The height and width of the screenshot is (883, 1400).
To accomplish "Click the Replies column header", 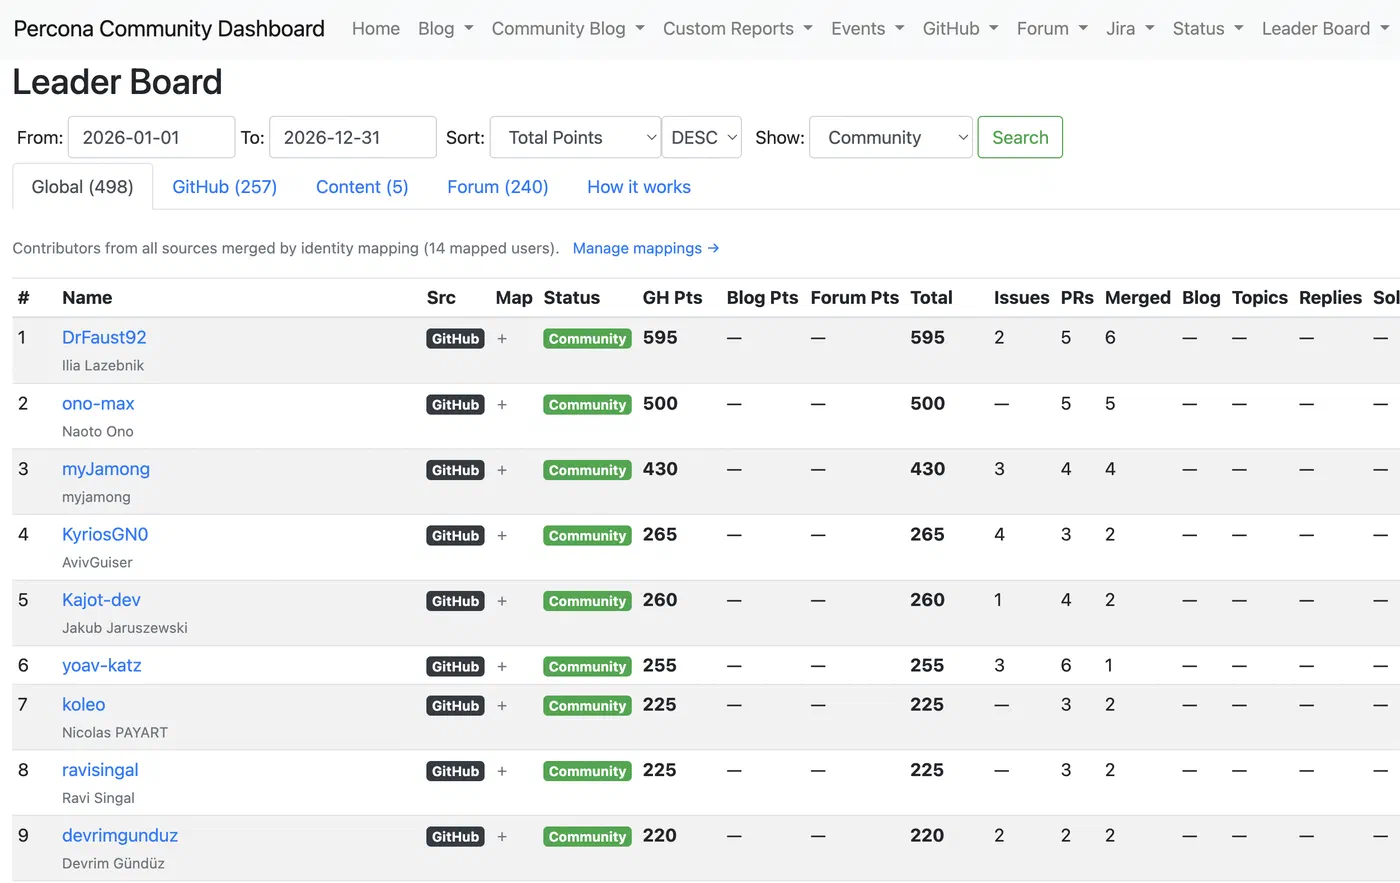I will point(1330,298).
